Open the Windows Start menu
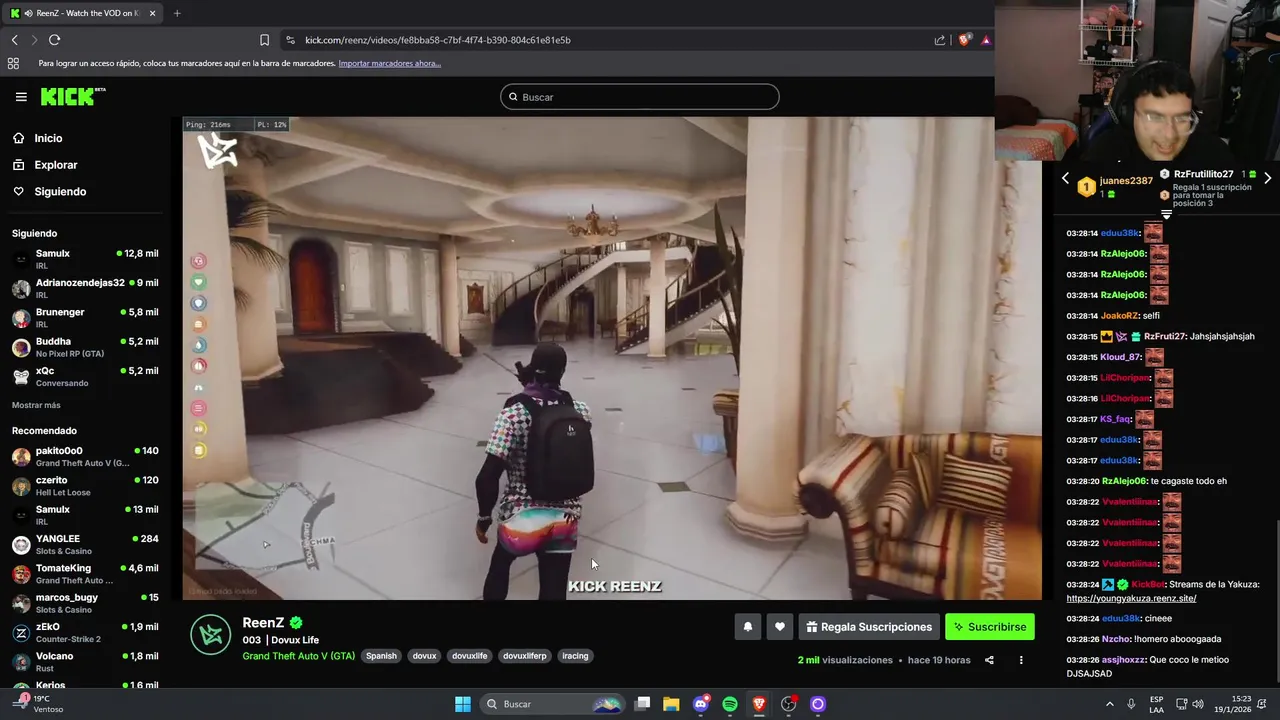This screenshot has height=720, width=1280. pyautogui.click(x=463, y=704)
